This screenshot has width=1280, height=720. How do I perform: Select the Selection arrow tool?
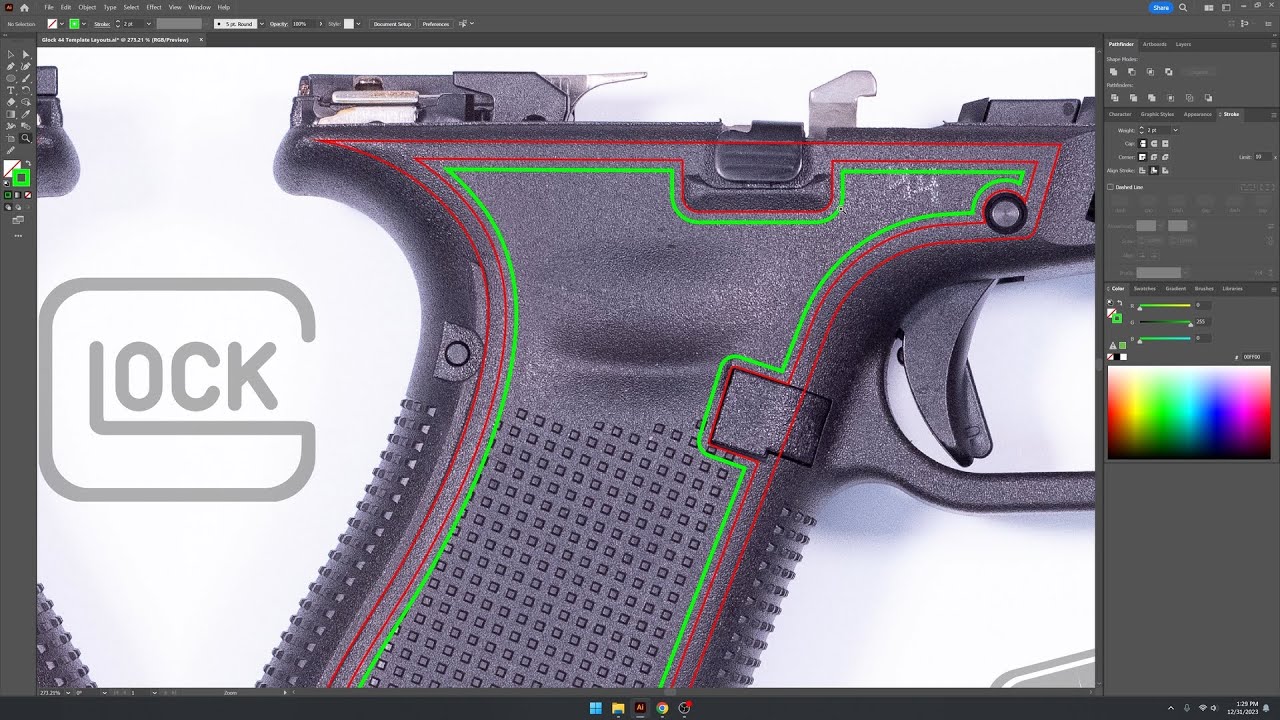[x=11, y=54]
